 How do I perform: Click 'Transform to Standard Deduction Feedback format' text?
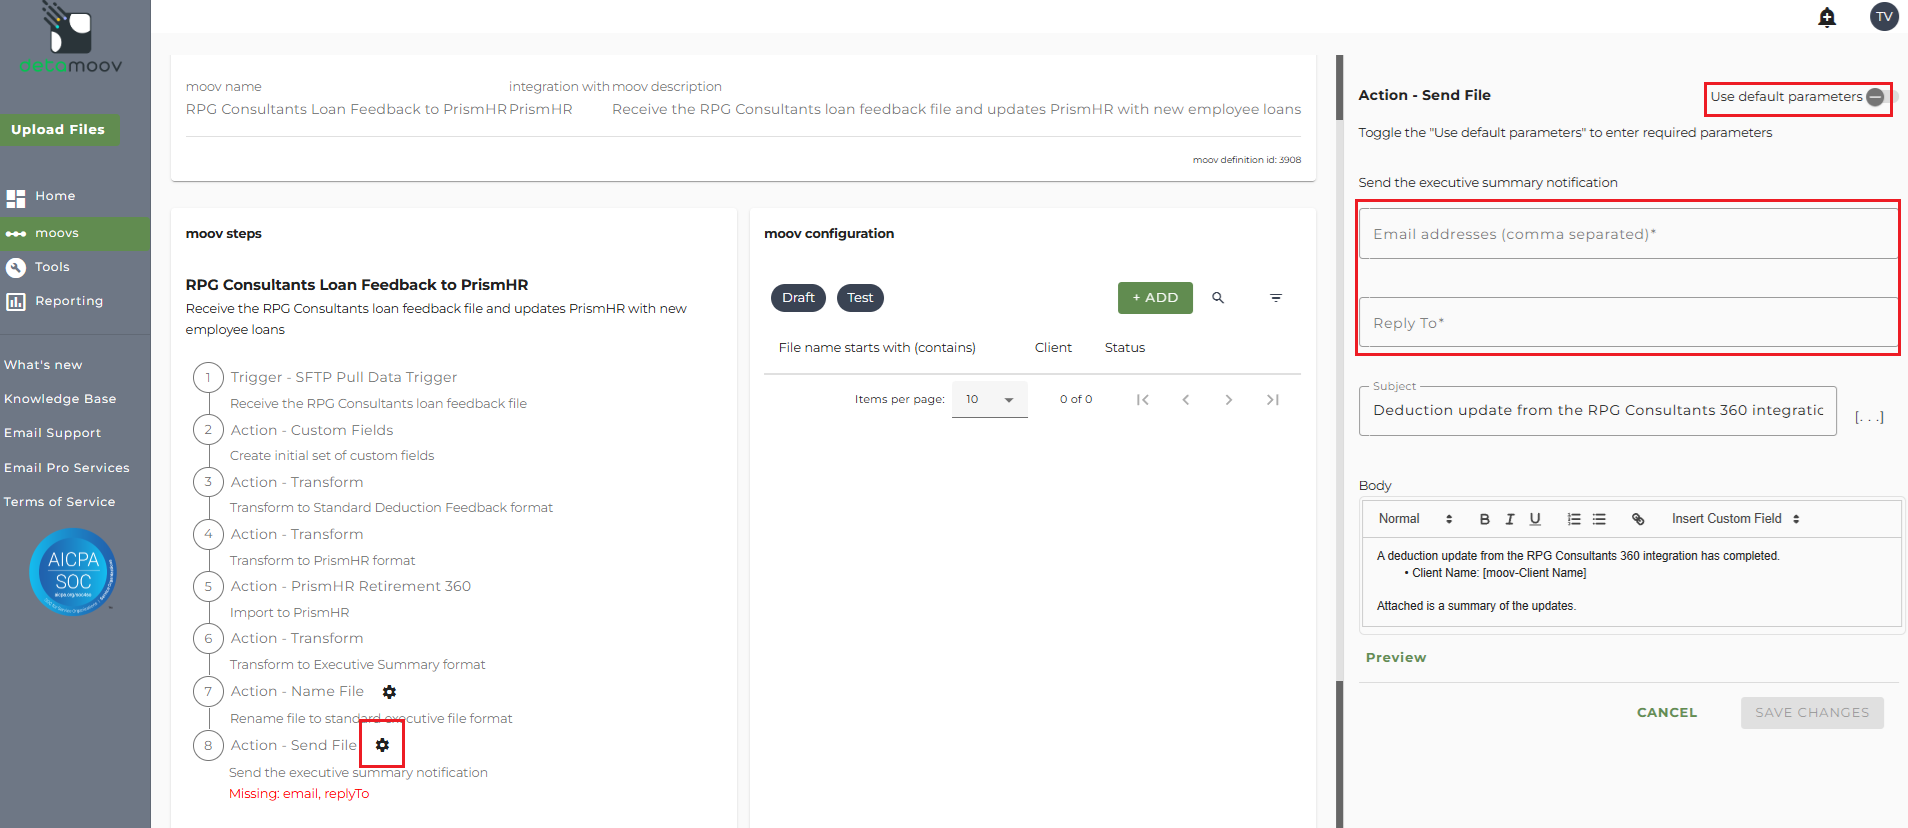[391, 508]
